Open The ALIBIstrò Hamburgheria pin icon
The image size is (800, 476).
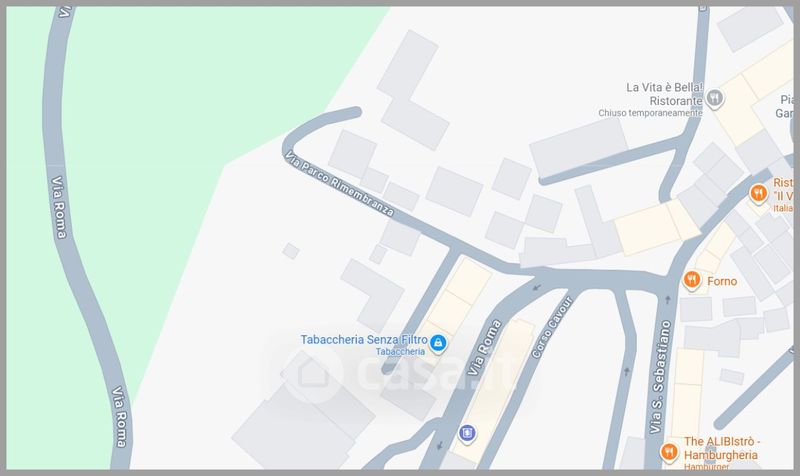669,453
